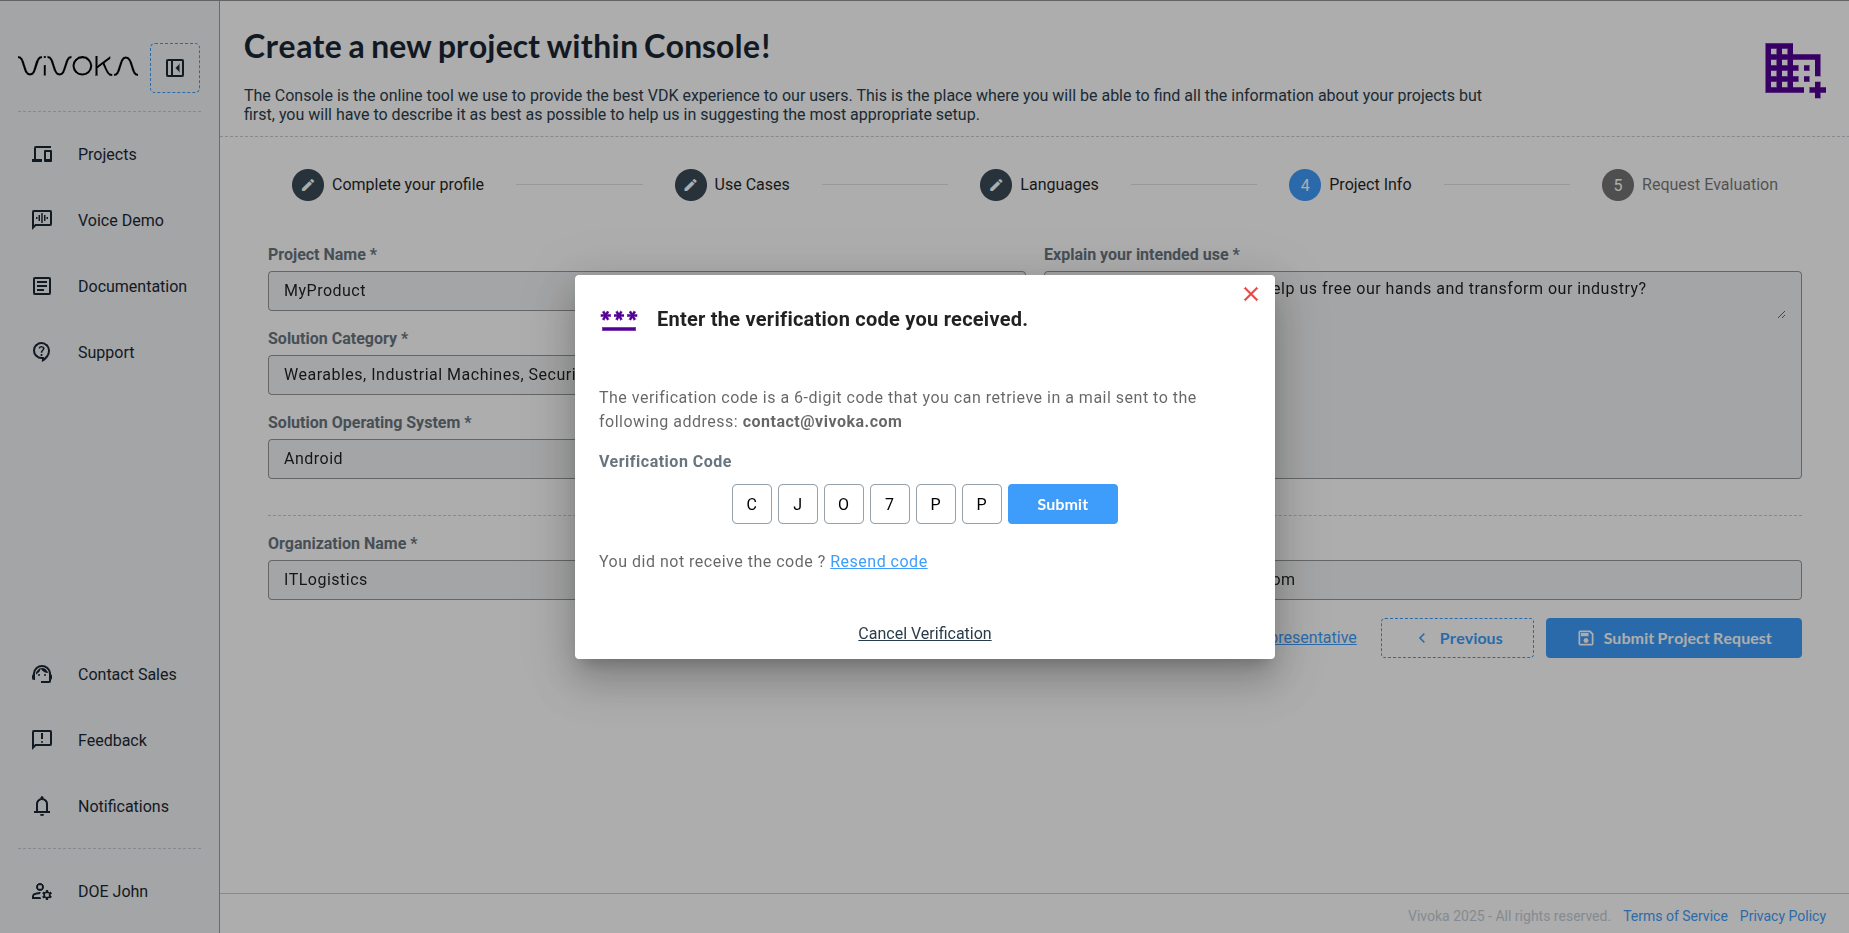Screen dimensions: 1849x933
Task: Click the Resend code link
Action: [878, 562]
